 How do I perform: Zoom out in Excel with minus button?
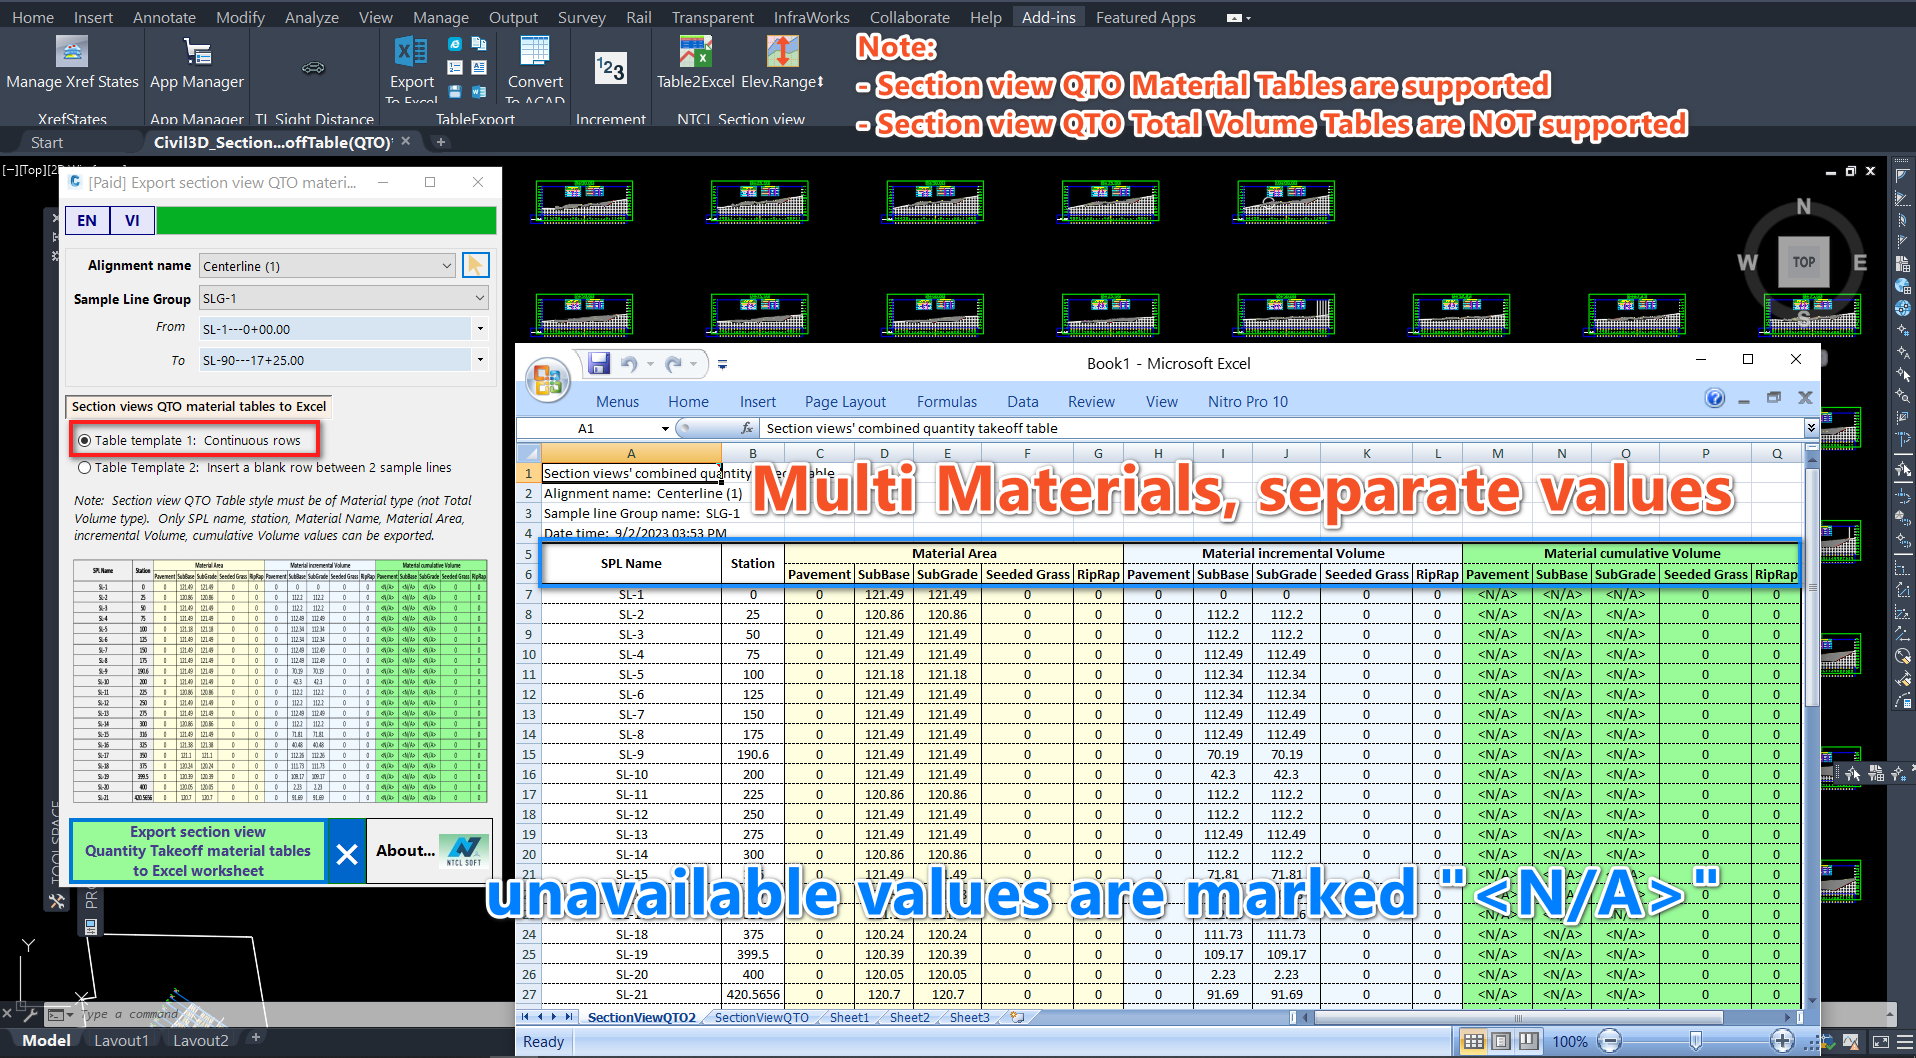[x=1609, y=1041]
